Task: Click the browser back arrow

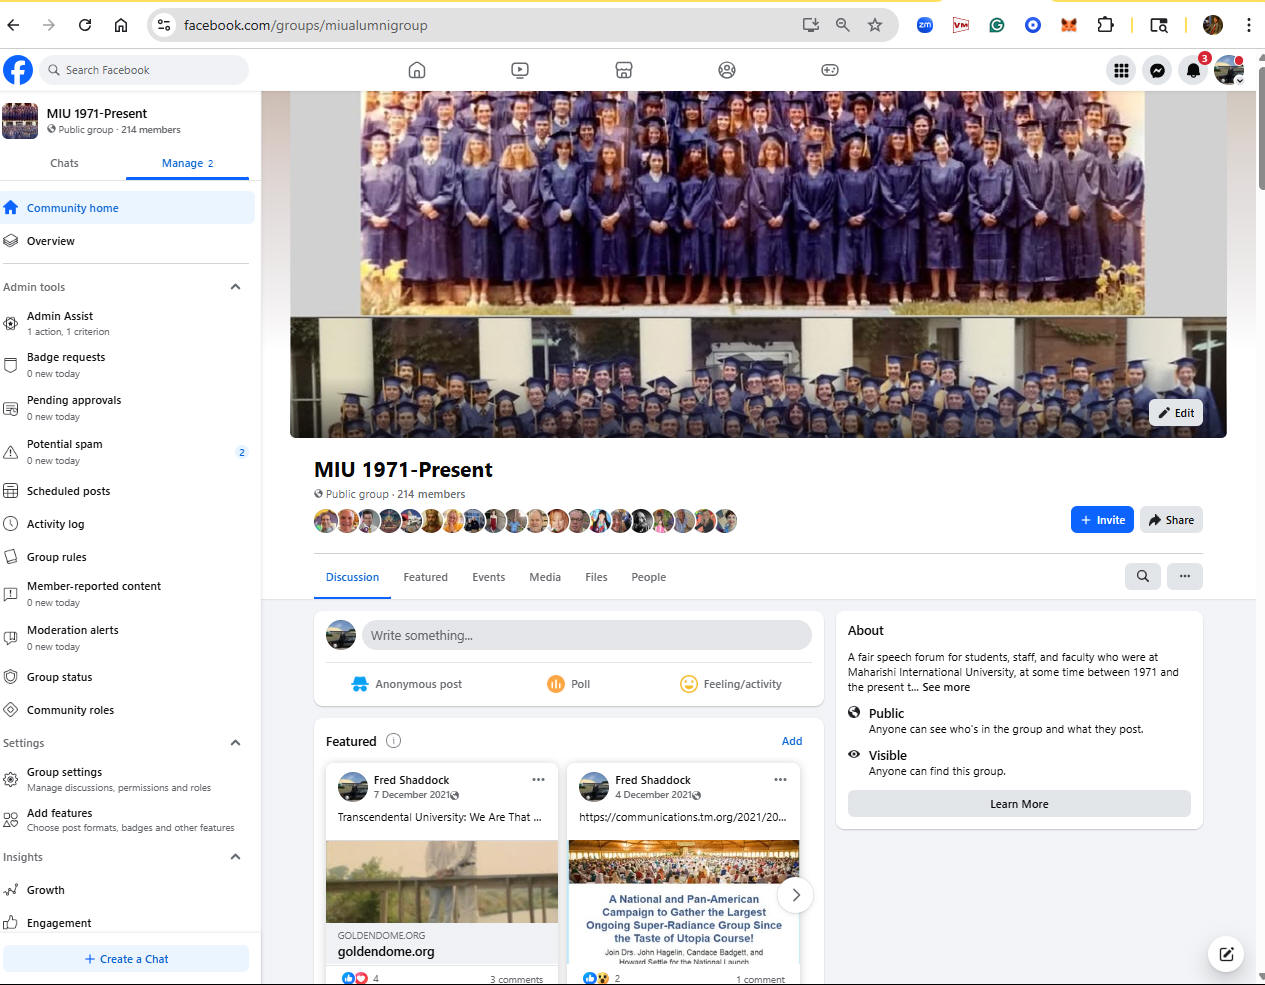Action: (14, 25)
